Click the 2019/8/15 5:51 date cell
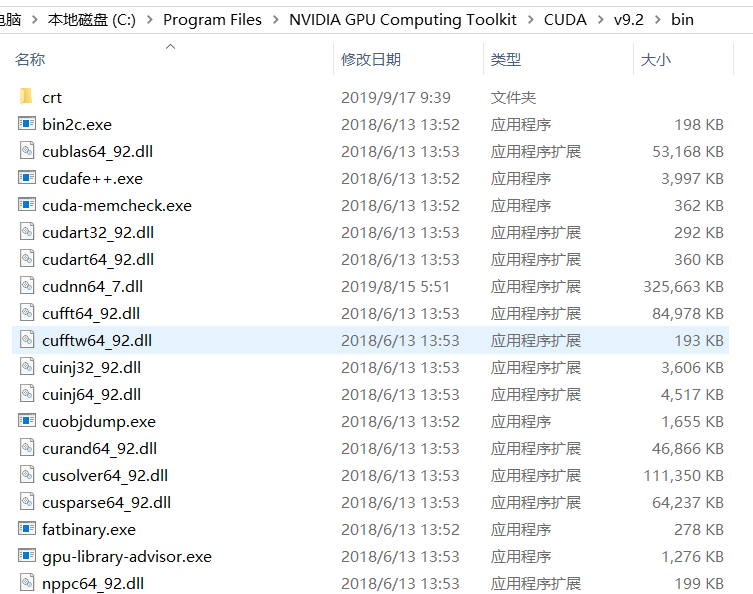This screenshot has width=753, height=594. point(395,286)
